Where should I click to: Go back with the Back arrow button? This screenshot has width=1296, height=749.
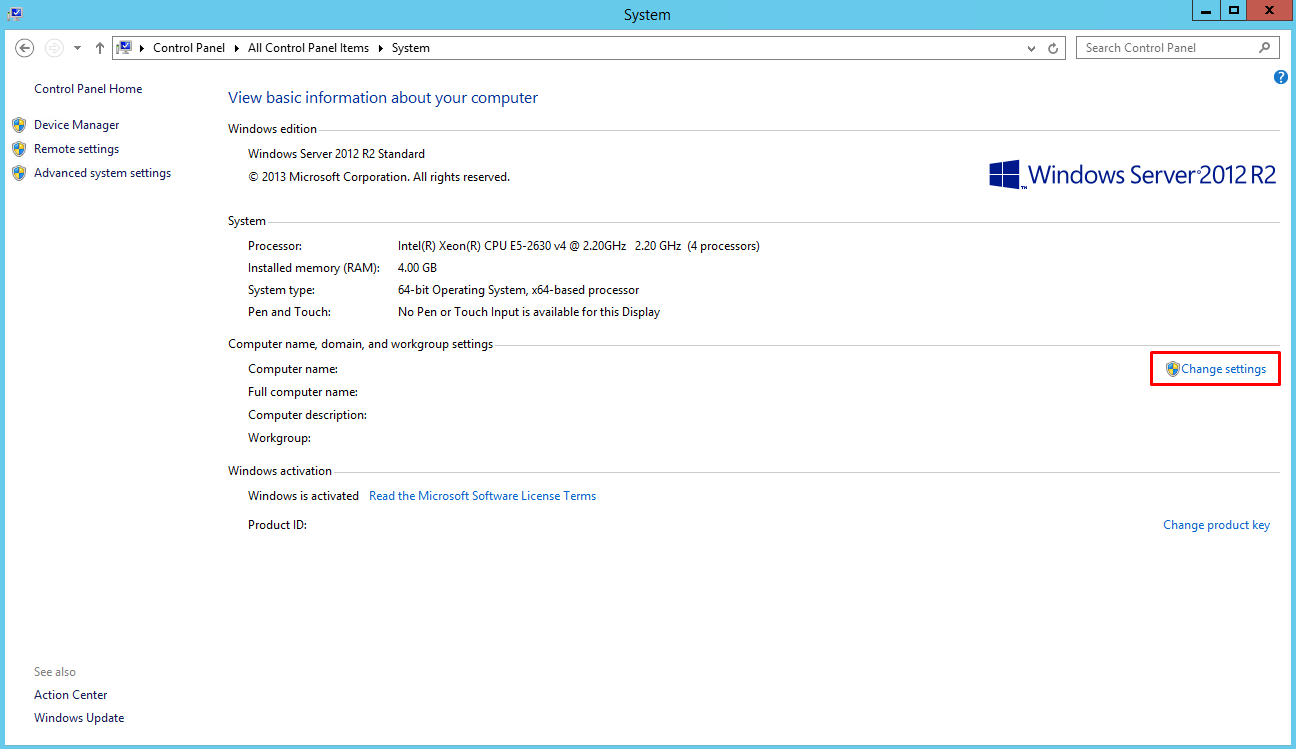pos(25,48)
